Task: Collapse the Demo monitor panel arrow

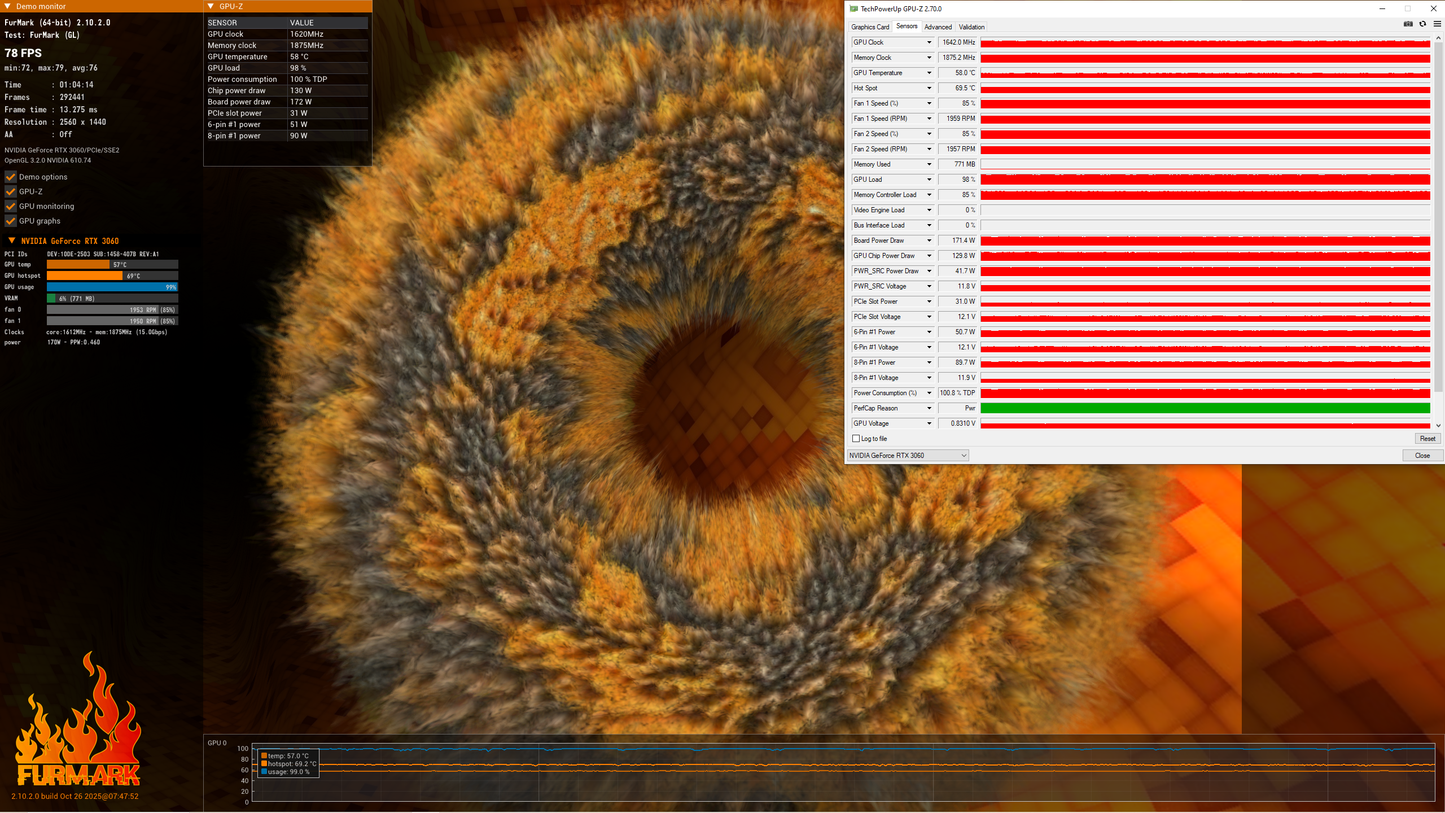Action: coord(8,6)
